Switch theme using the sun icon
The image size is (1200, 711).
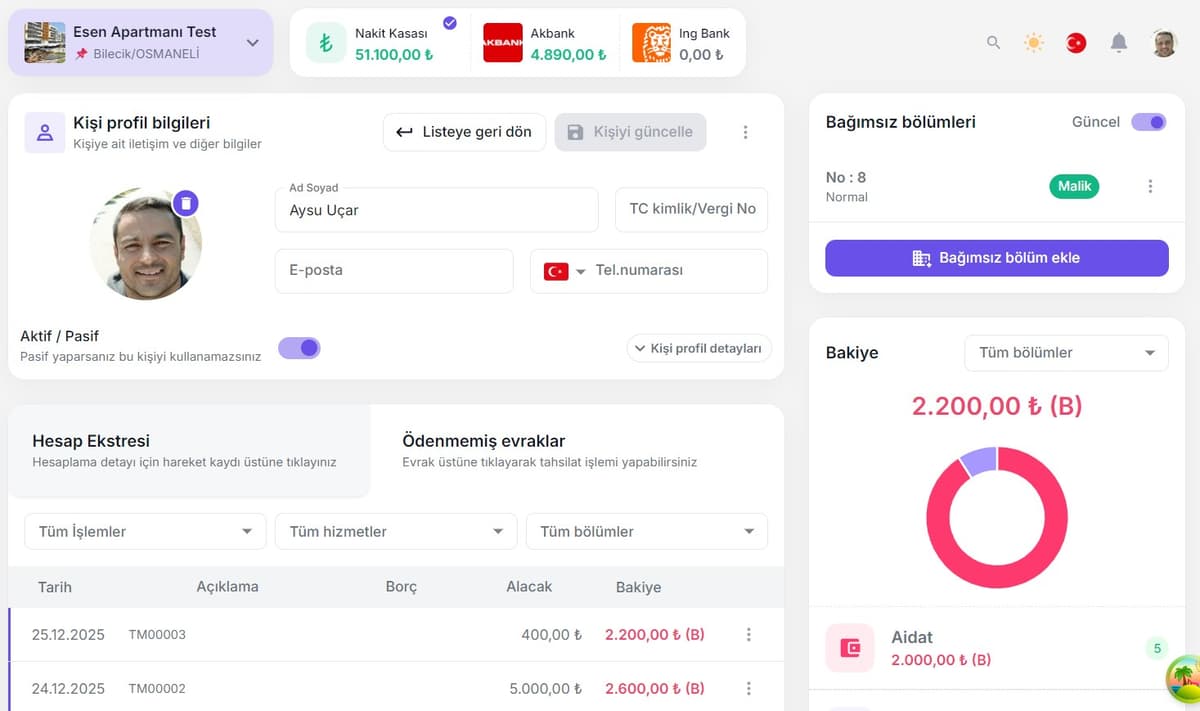(x=1034, y=43)
